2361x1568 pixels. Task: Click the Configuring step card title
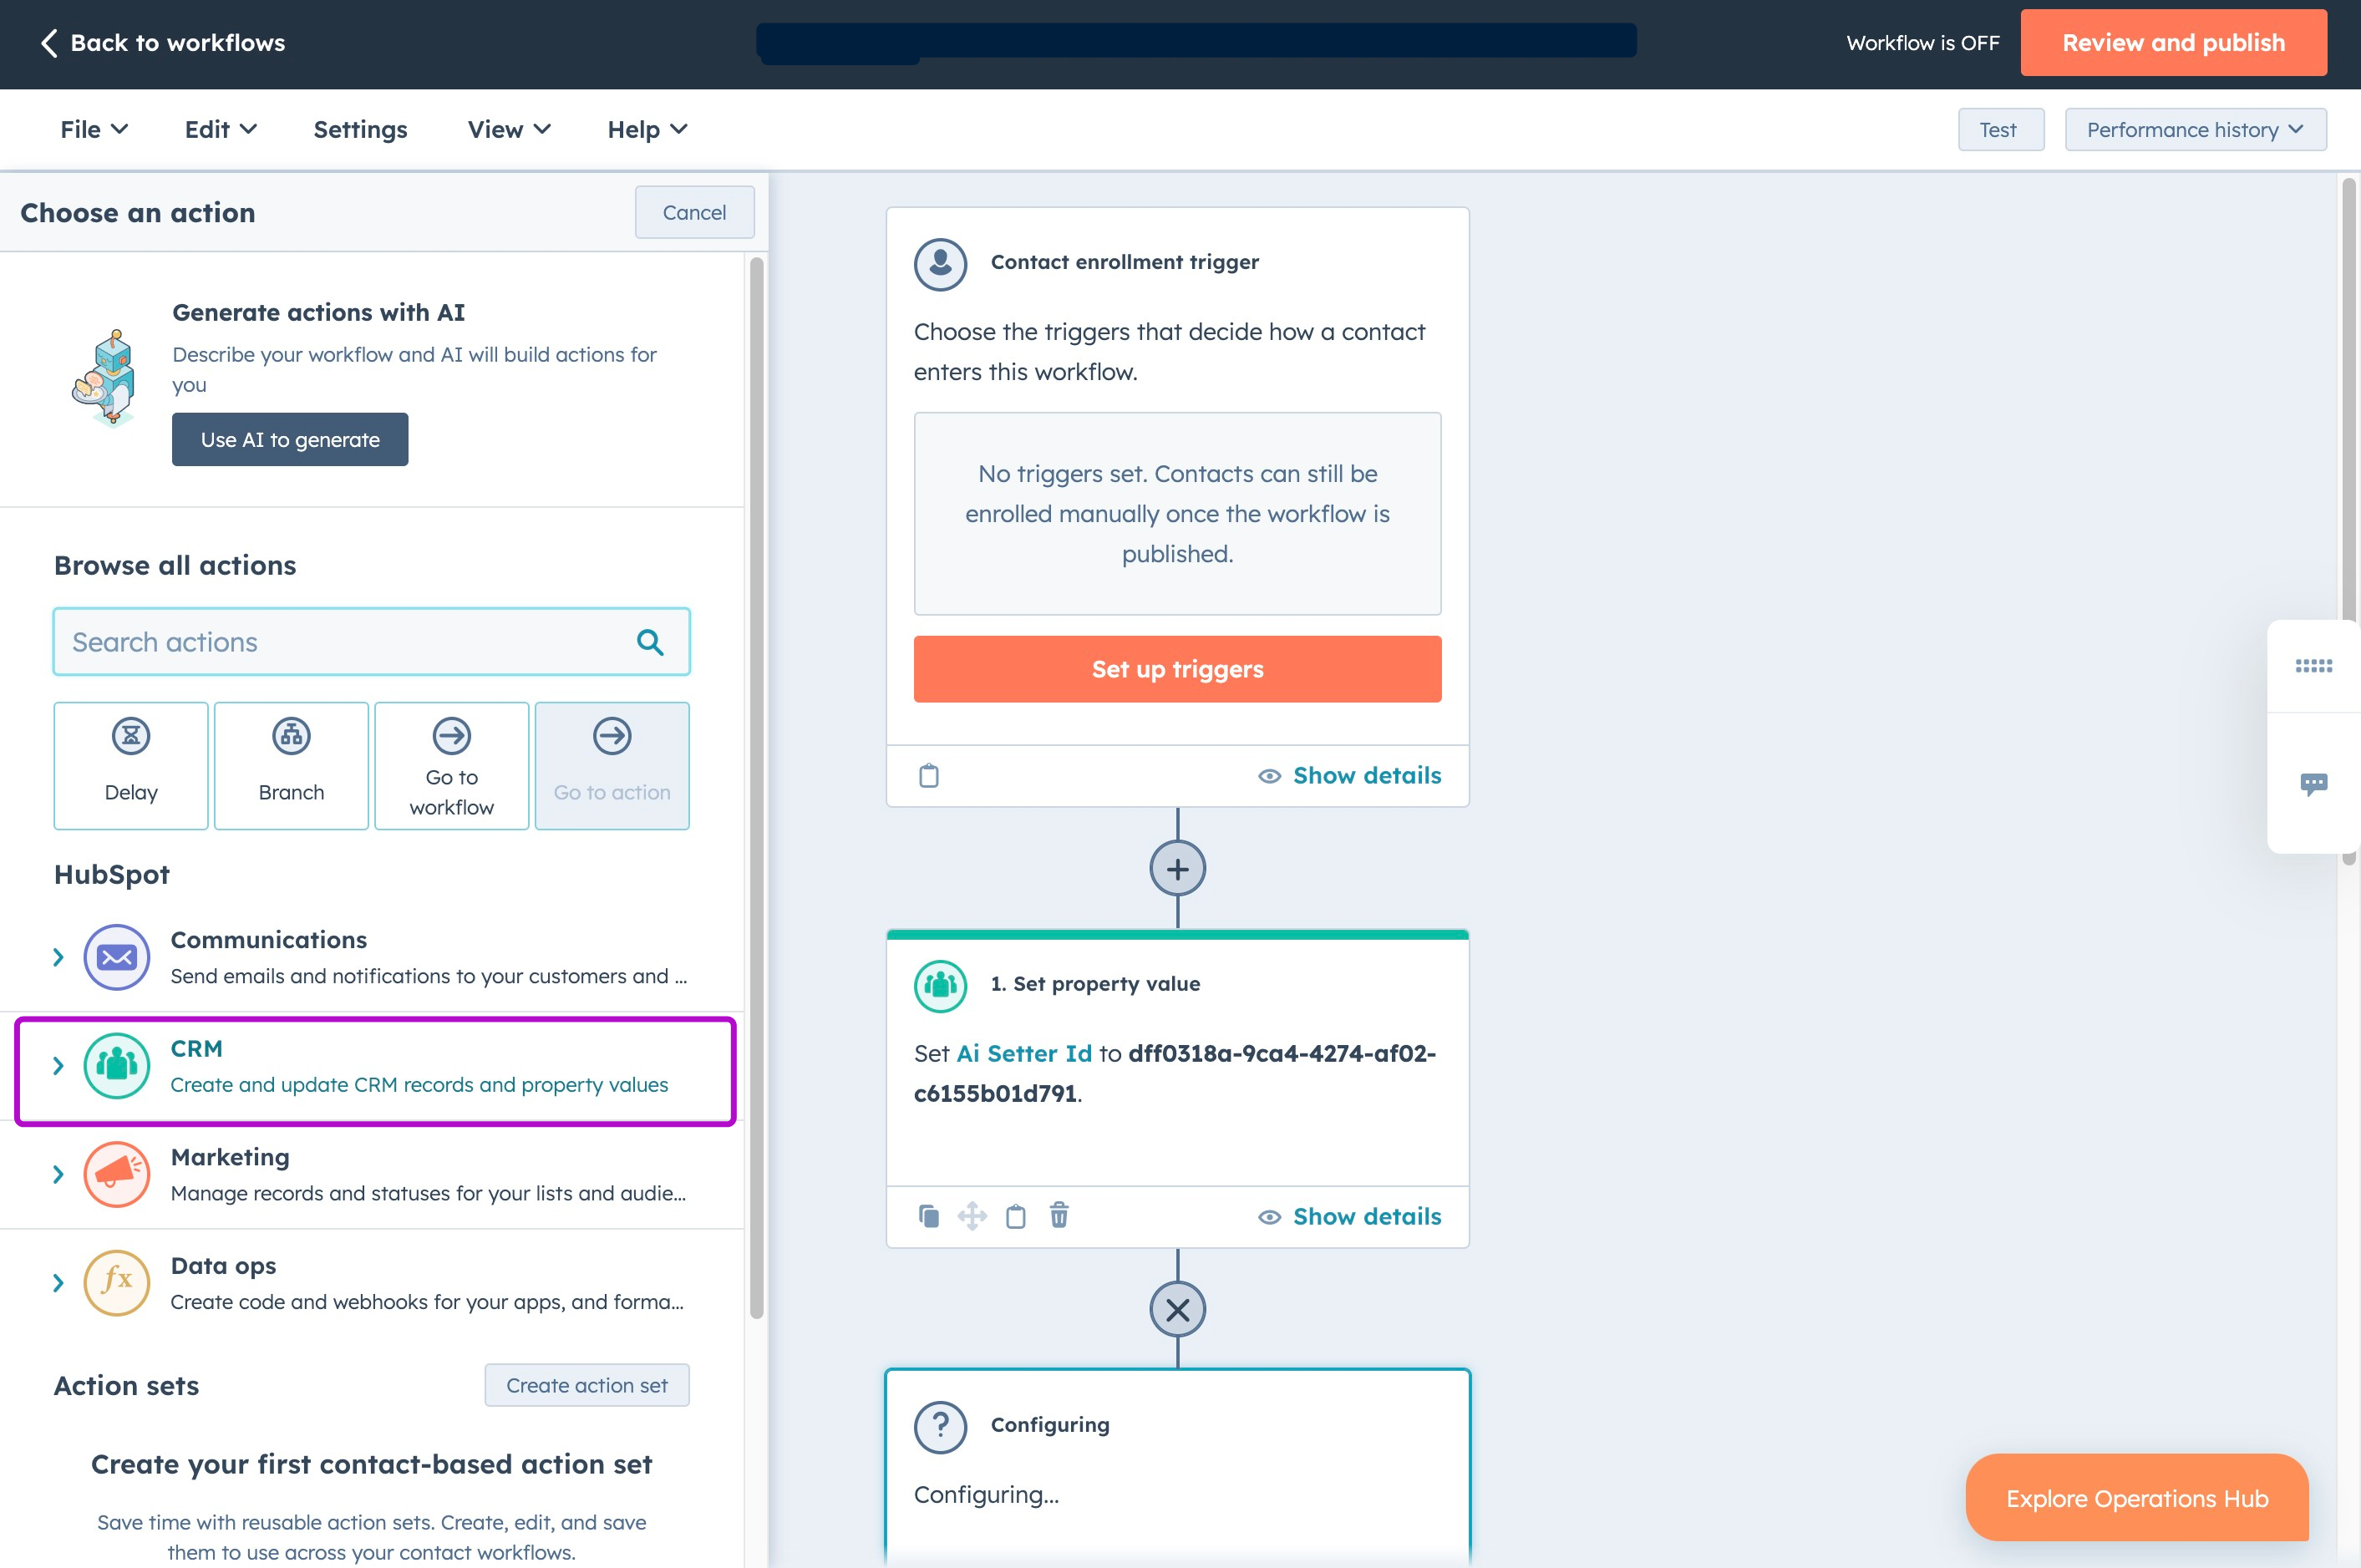pyautogui.click(x=1050, y=1425)
